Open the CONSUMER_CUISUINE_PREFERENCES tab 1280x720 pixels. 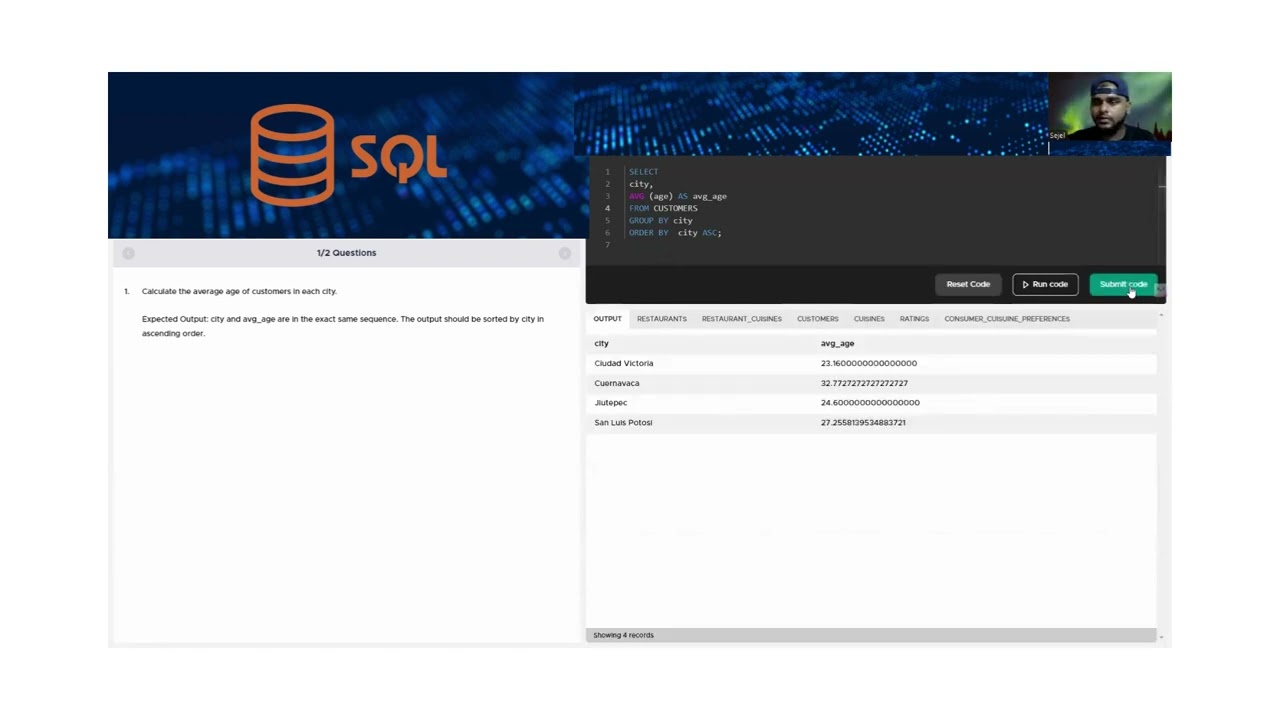pyautogui.click(x=1007, y=319)
